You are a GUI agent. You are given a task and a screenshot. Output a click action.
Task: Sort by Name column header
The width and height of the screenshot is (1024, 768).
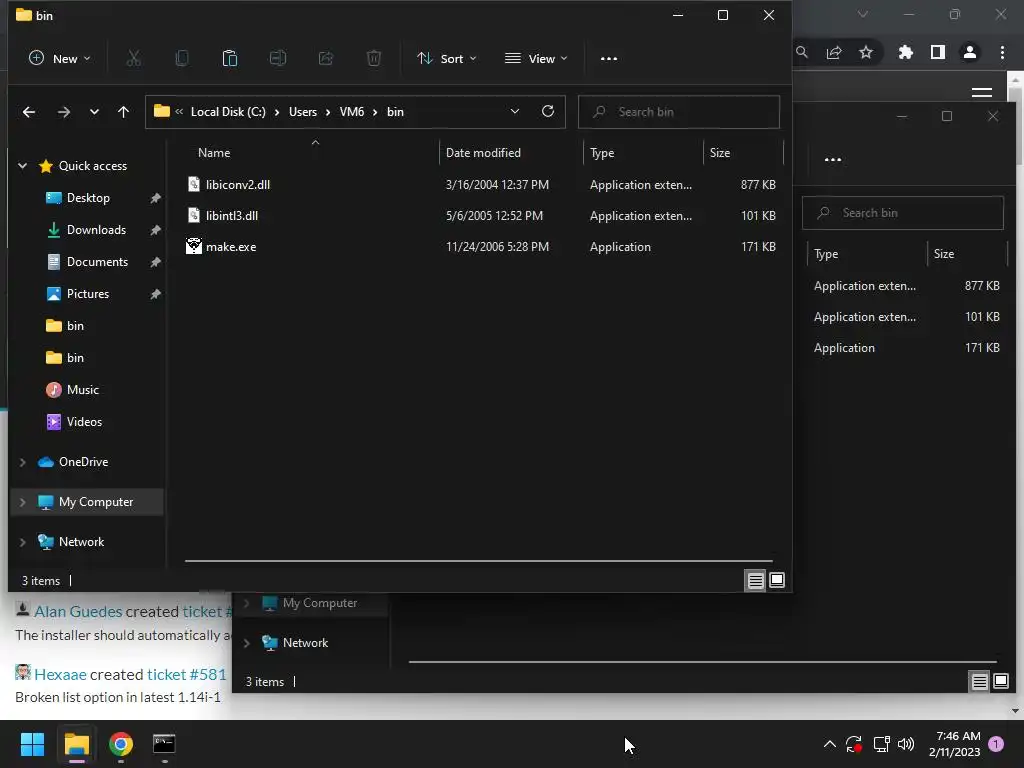[214, 153]
